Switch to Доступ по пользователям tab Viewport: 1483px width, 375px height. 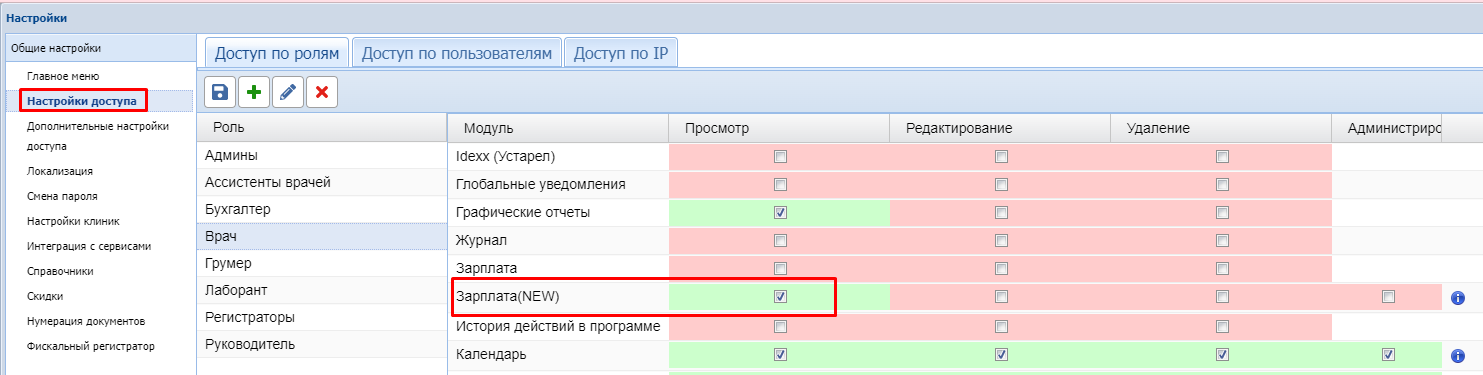click(456, 53)
